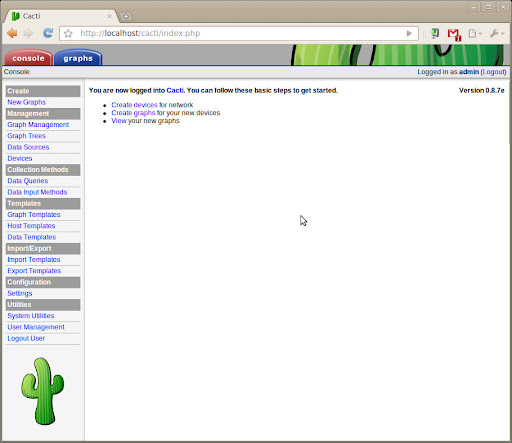Click the Templates section header
The height and width of the screenshot is (443, 512).
[x=43, y=204]
